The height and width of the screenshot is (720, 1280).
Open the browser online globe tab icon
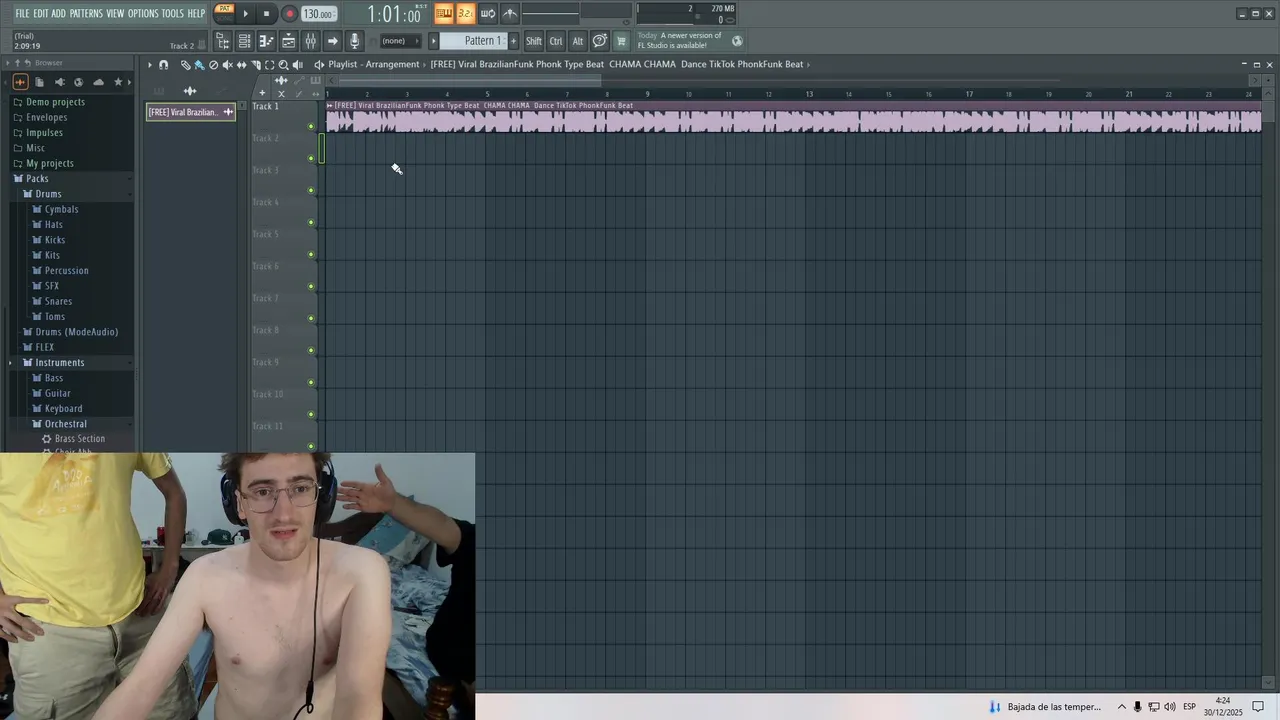point(78,82)
